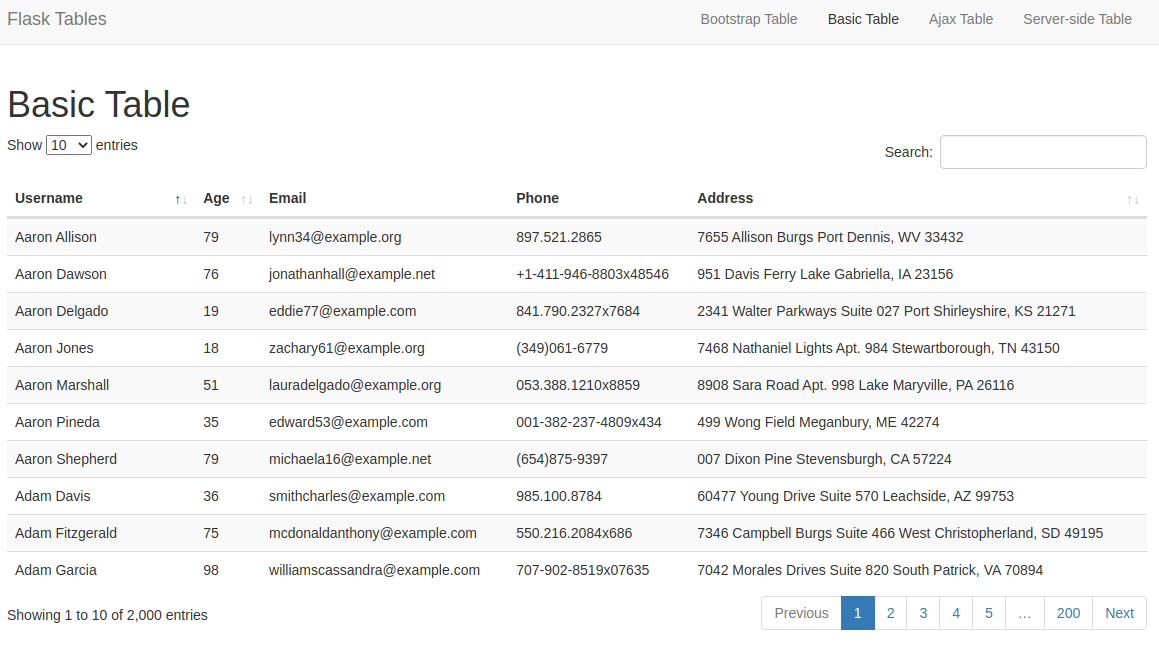The height and width of the screenshot is (648, 1159).
Task: Click the Age column header
Action: pos(228,199)
